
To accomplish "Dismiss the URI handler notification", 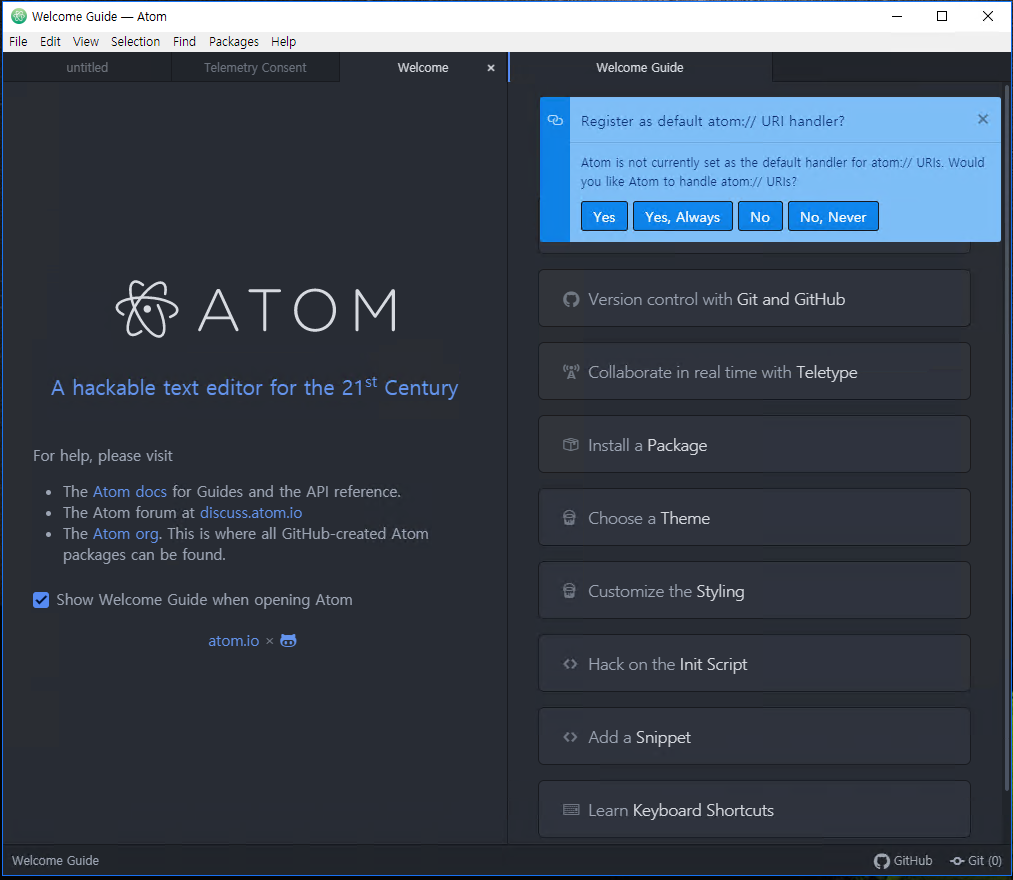I will tap(983, 119).
